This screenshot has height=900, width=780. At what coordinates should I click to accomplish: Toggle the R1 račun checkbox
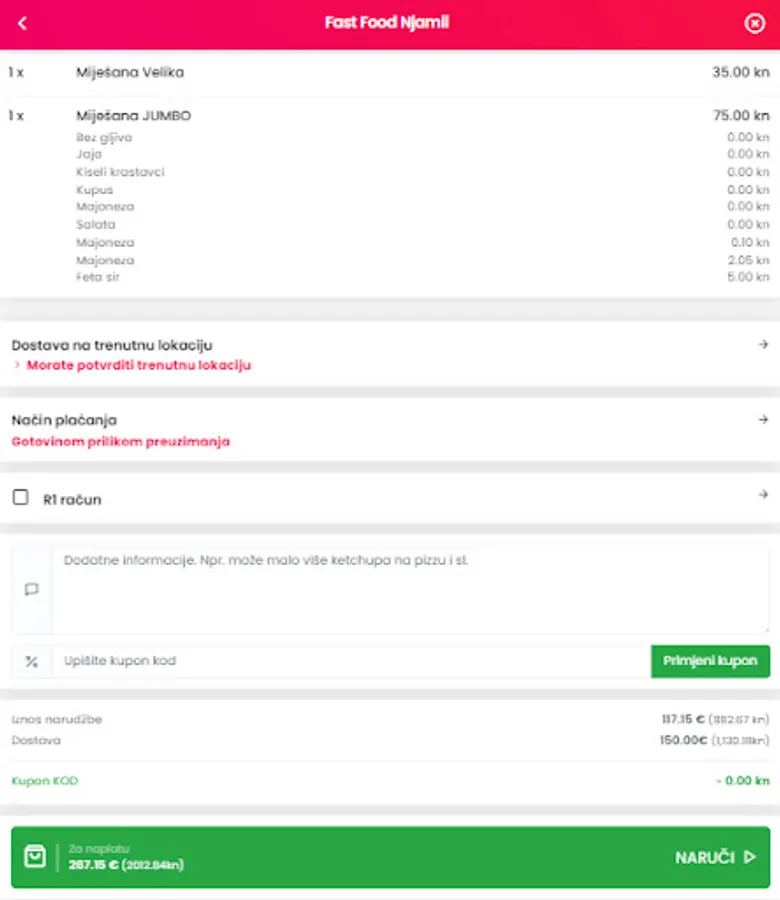coord(20,498)
